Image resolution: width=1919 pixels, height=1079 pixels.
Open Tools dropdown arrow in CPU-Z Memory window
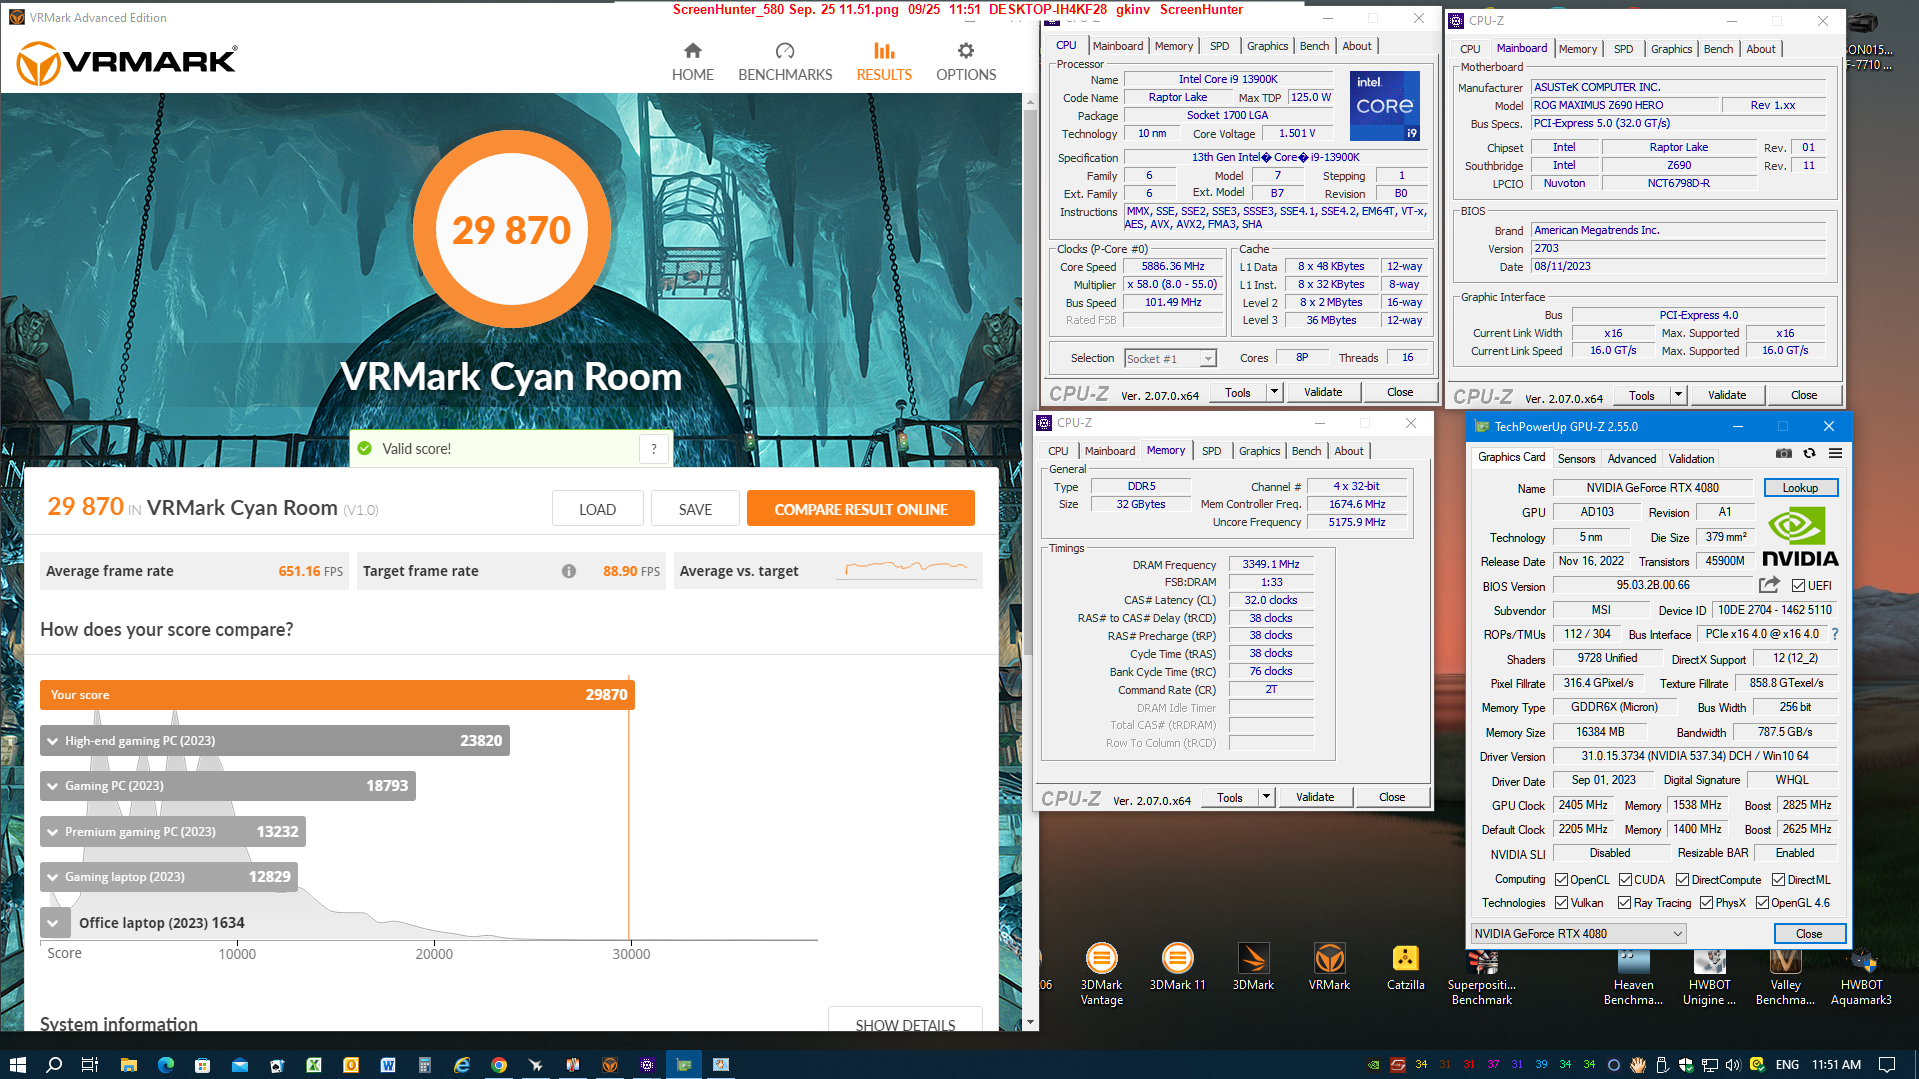click(1266, 797)
